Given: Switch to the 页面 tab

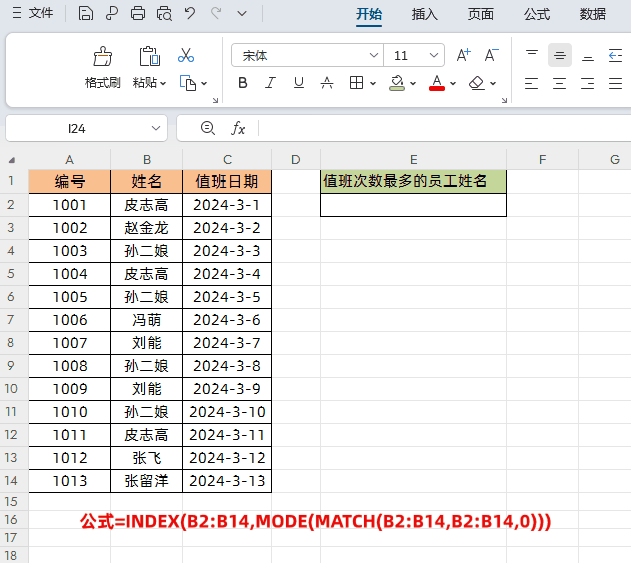Looking at the screenshot, I should pos(480,14).
